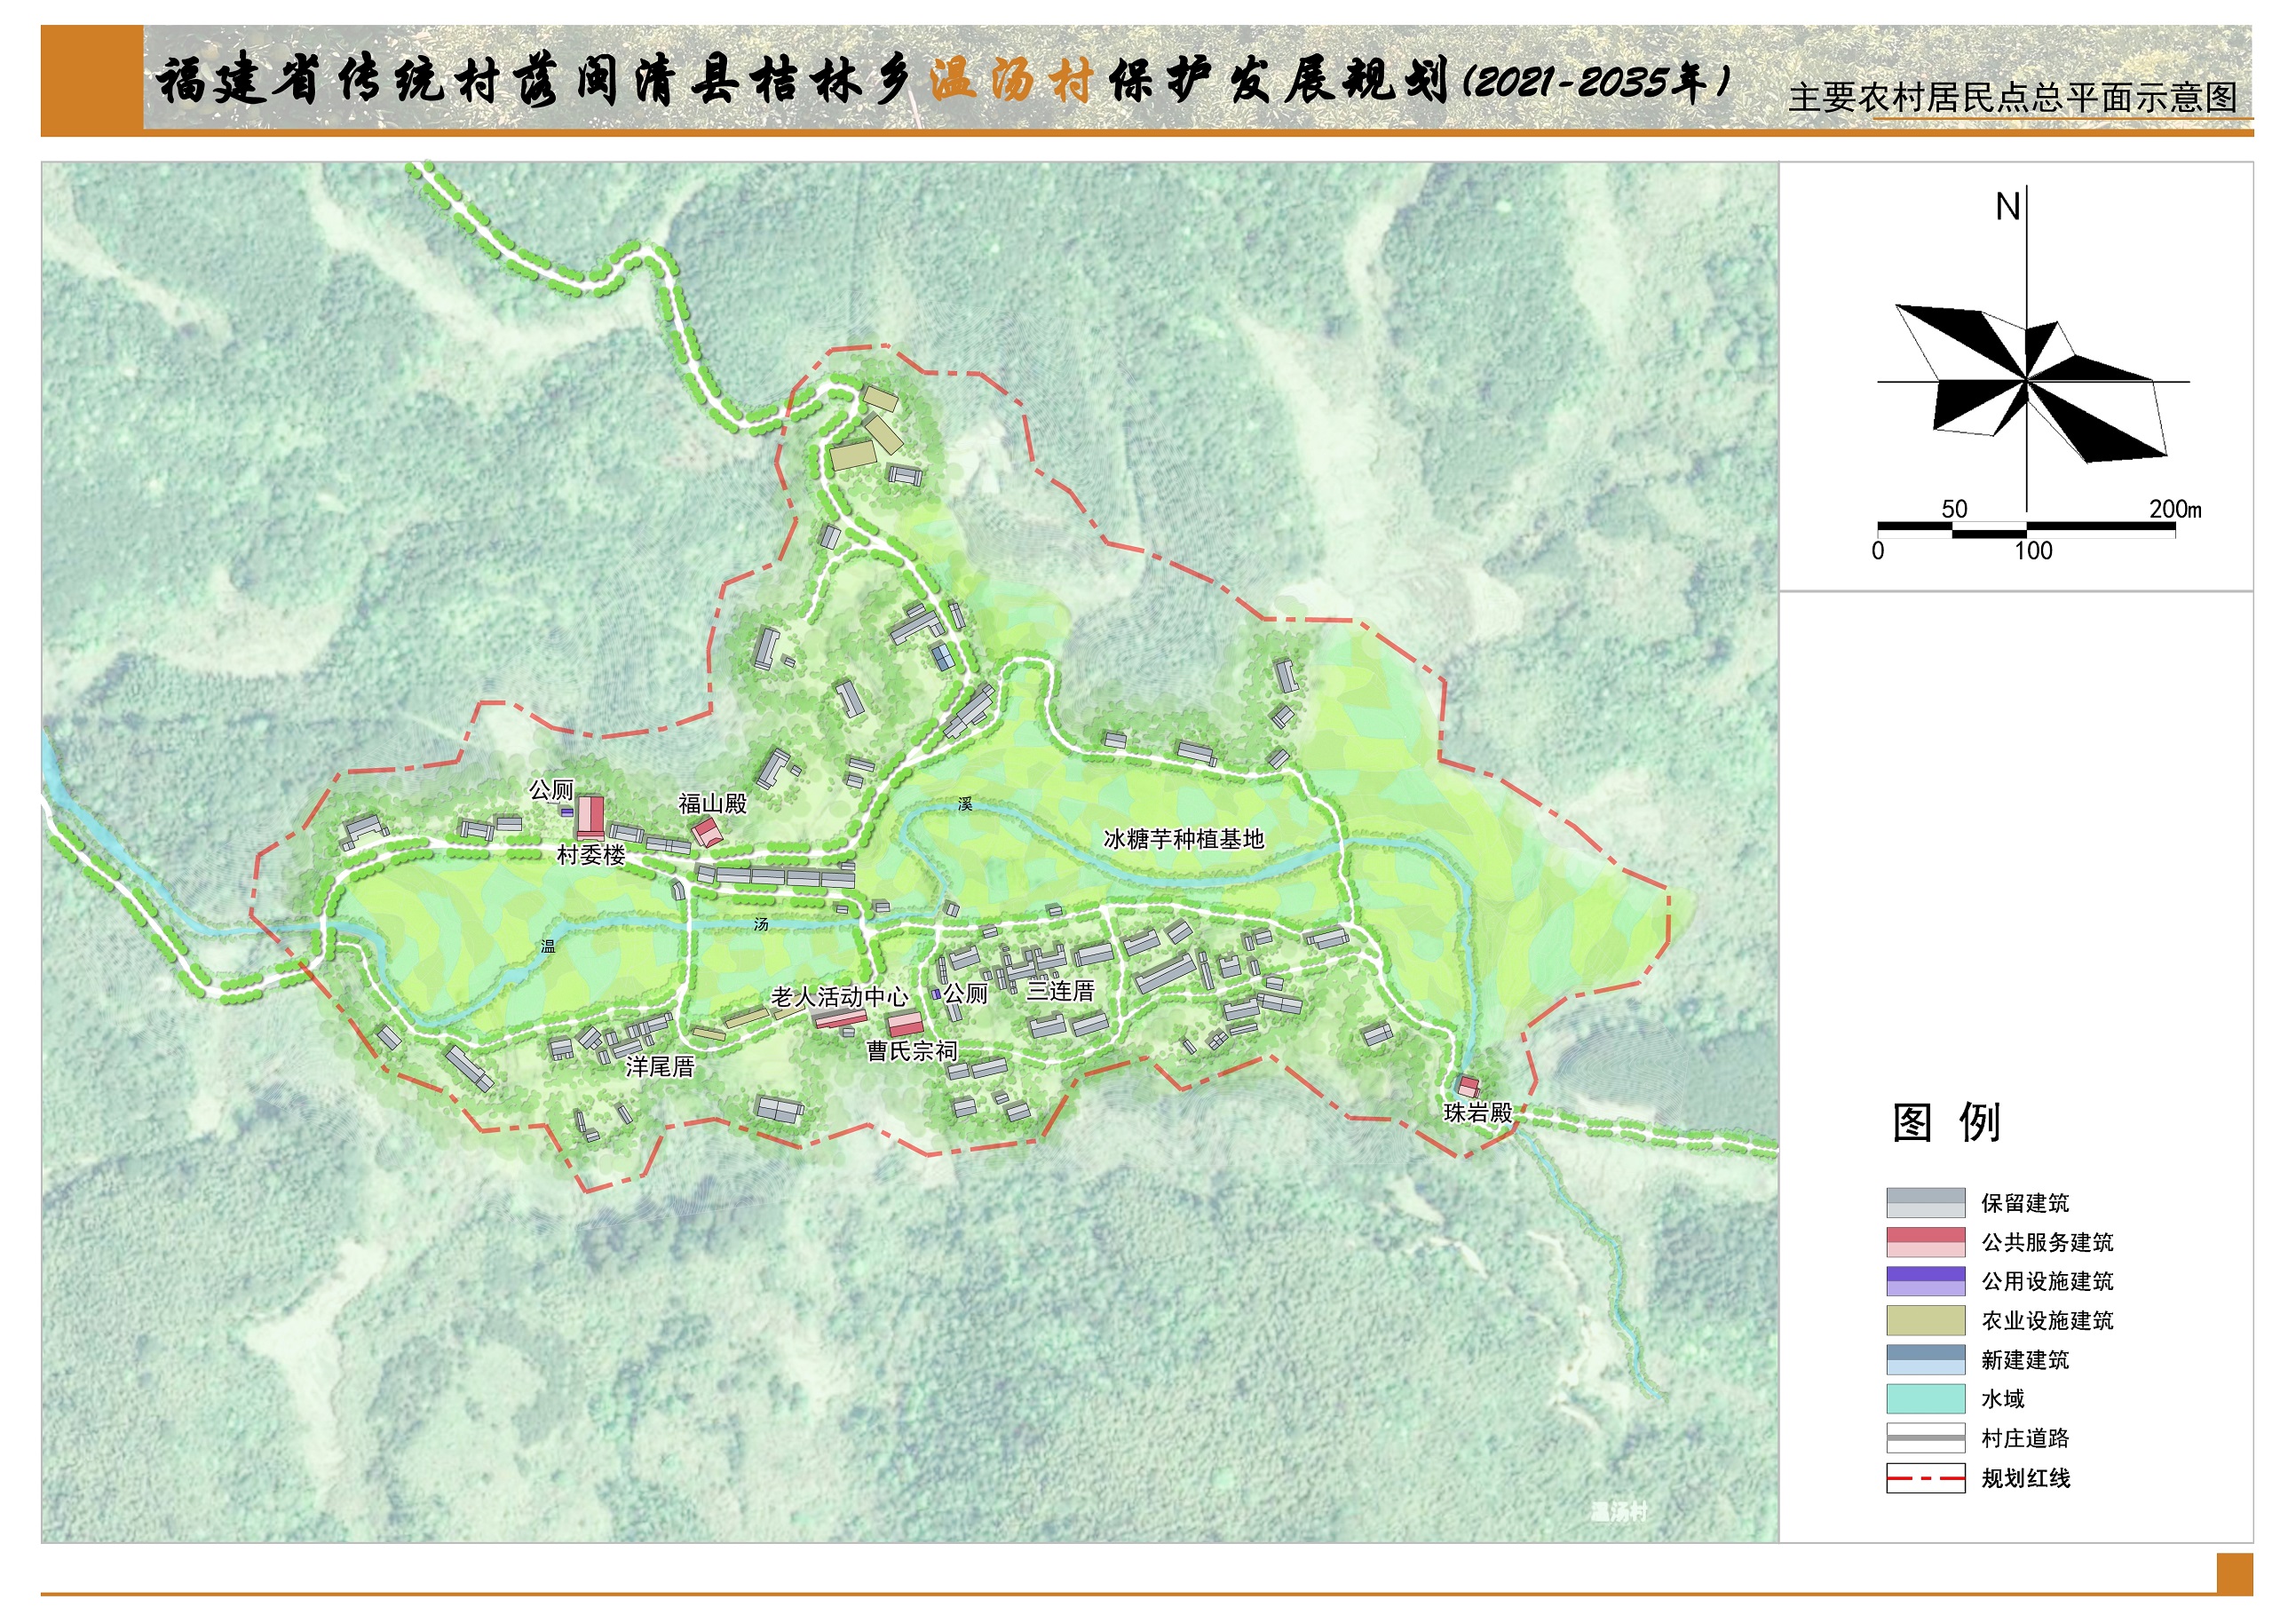
Task: Click the 村庄道路 legend line symbol
Action: coord(1925,1438)
